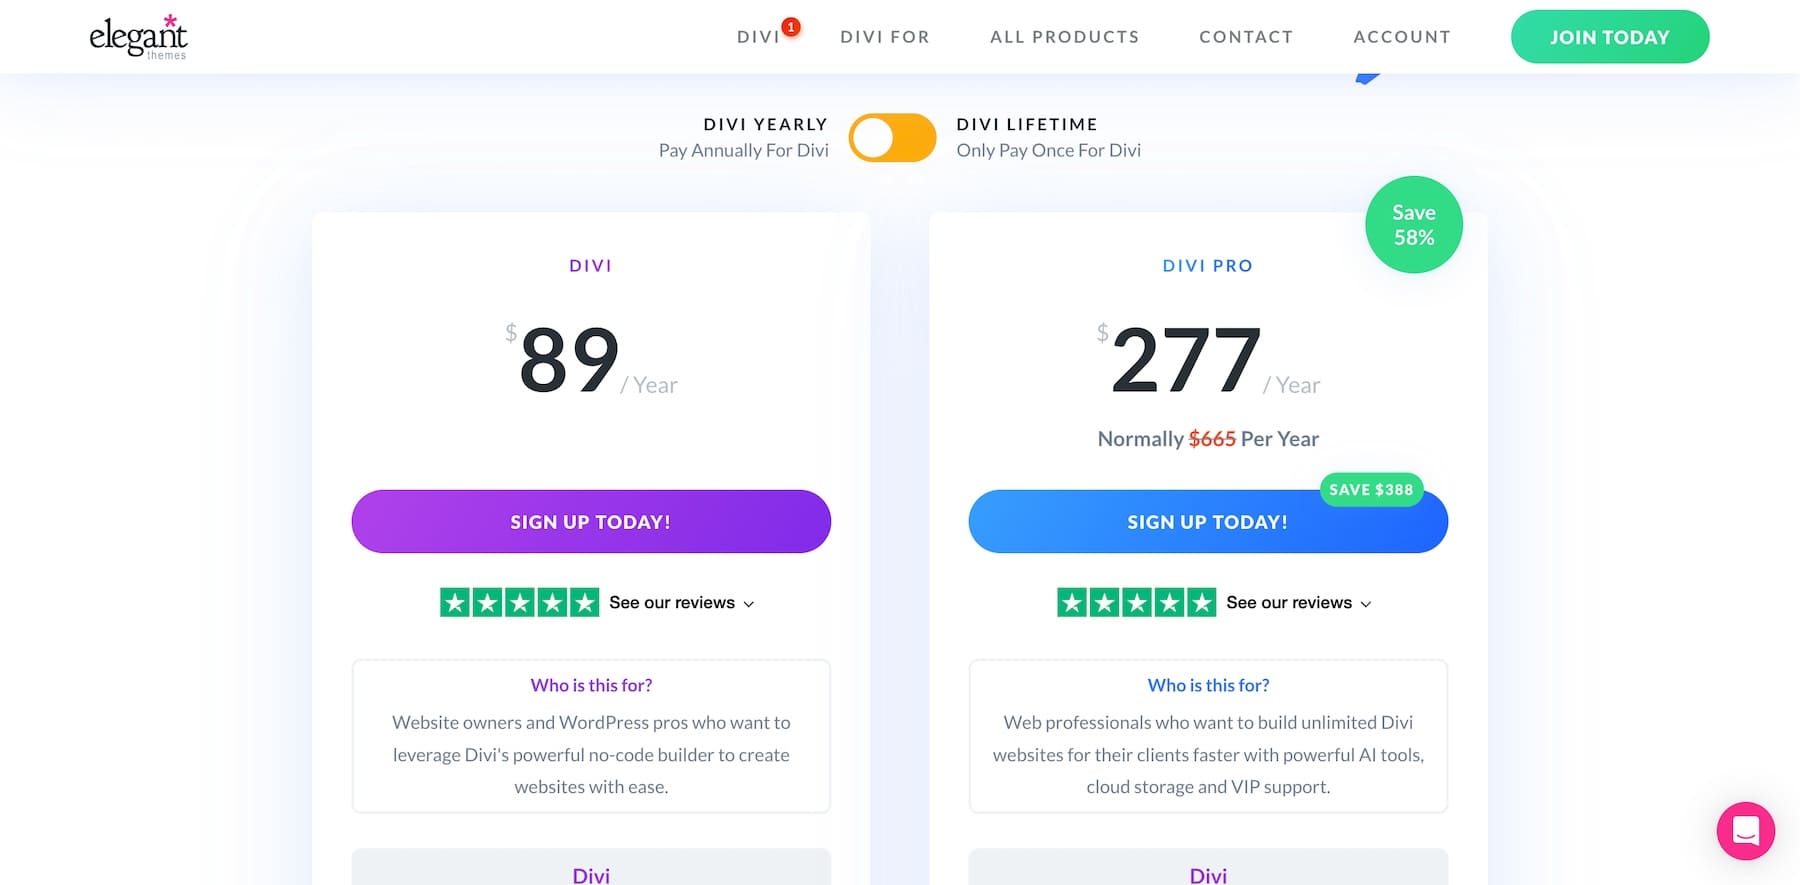Click the red notification badge on DIVI
Viewport: 1800px width, 885px height.
(791, 27)
